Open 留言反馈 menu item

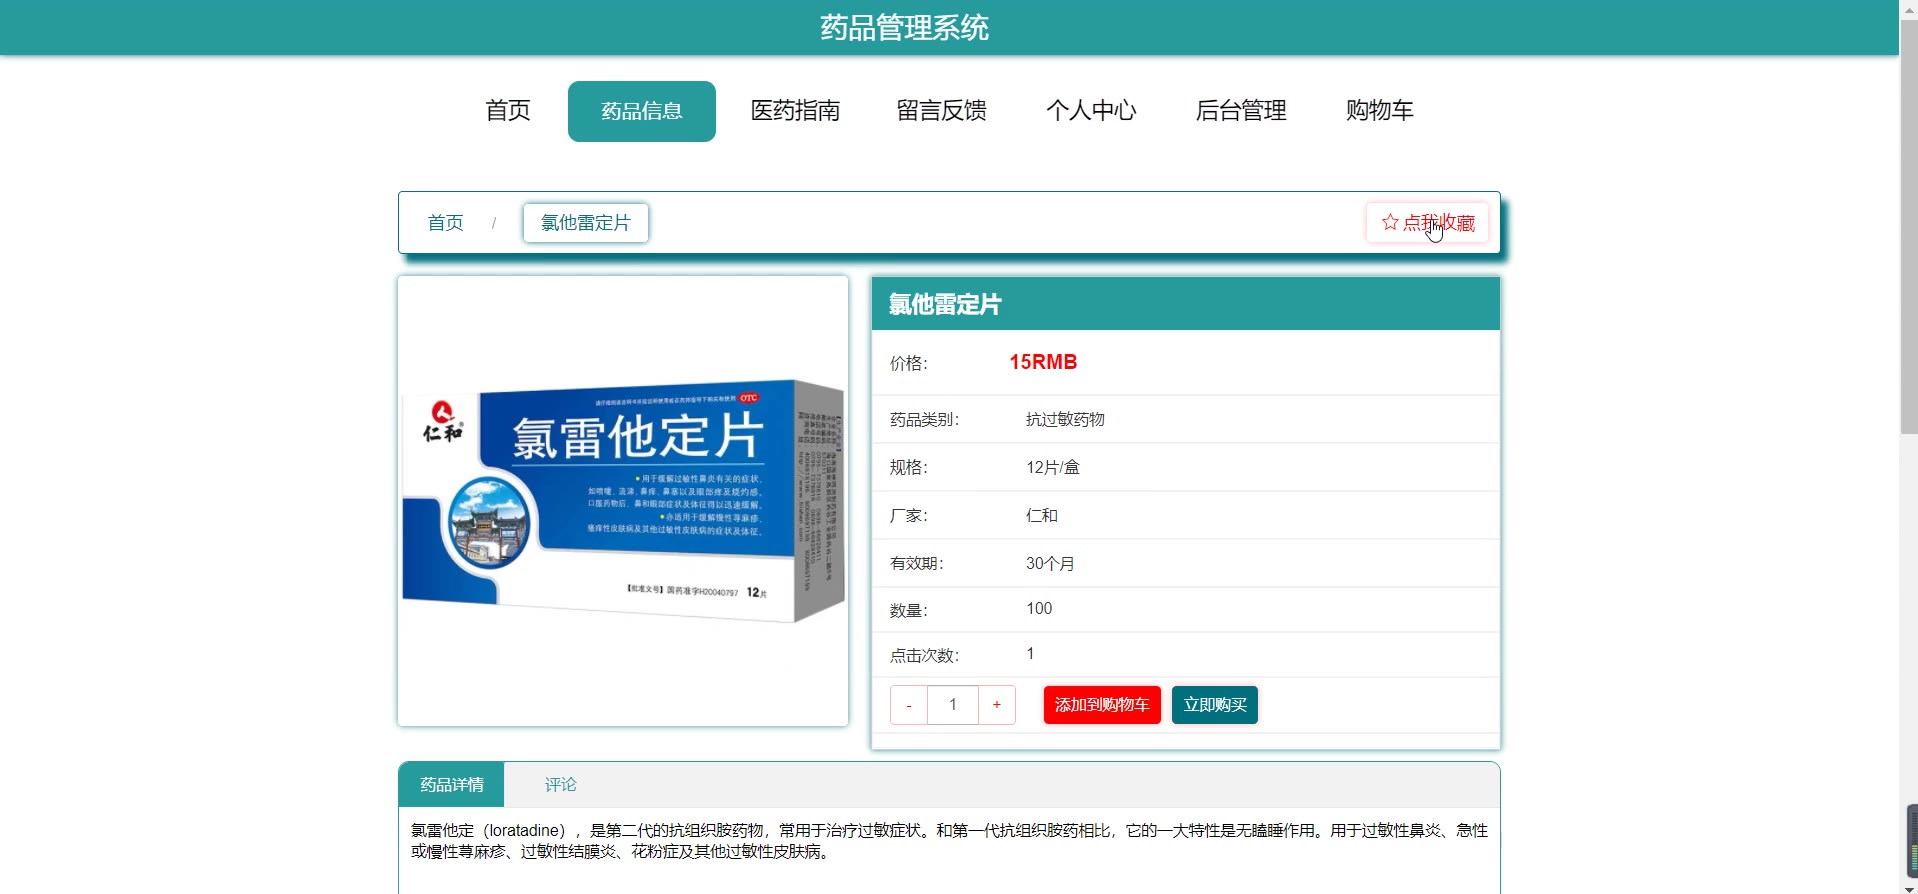coord(942,111)
